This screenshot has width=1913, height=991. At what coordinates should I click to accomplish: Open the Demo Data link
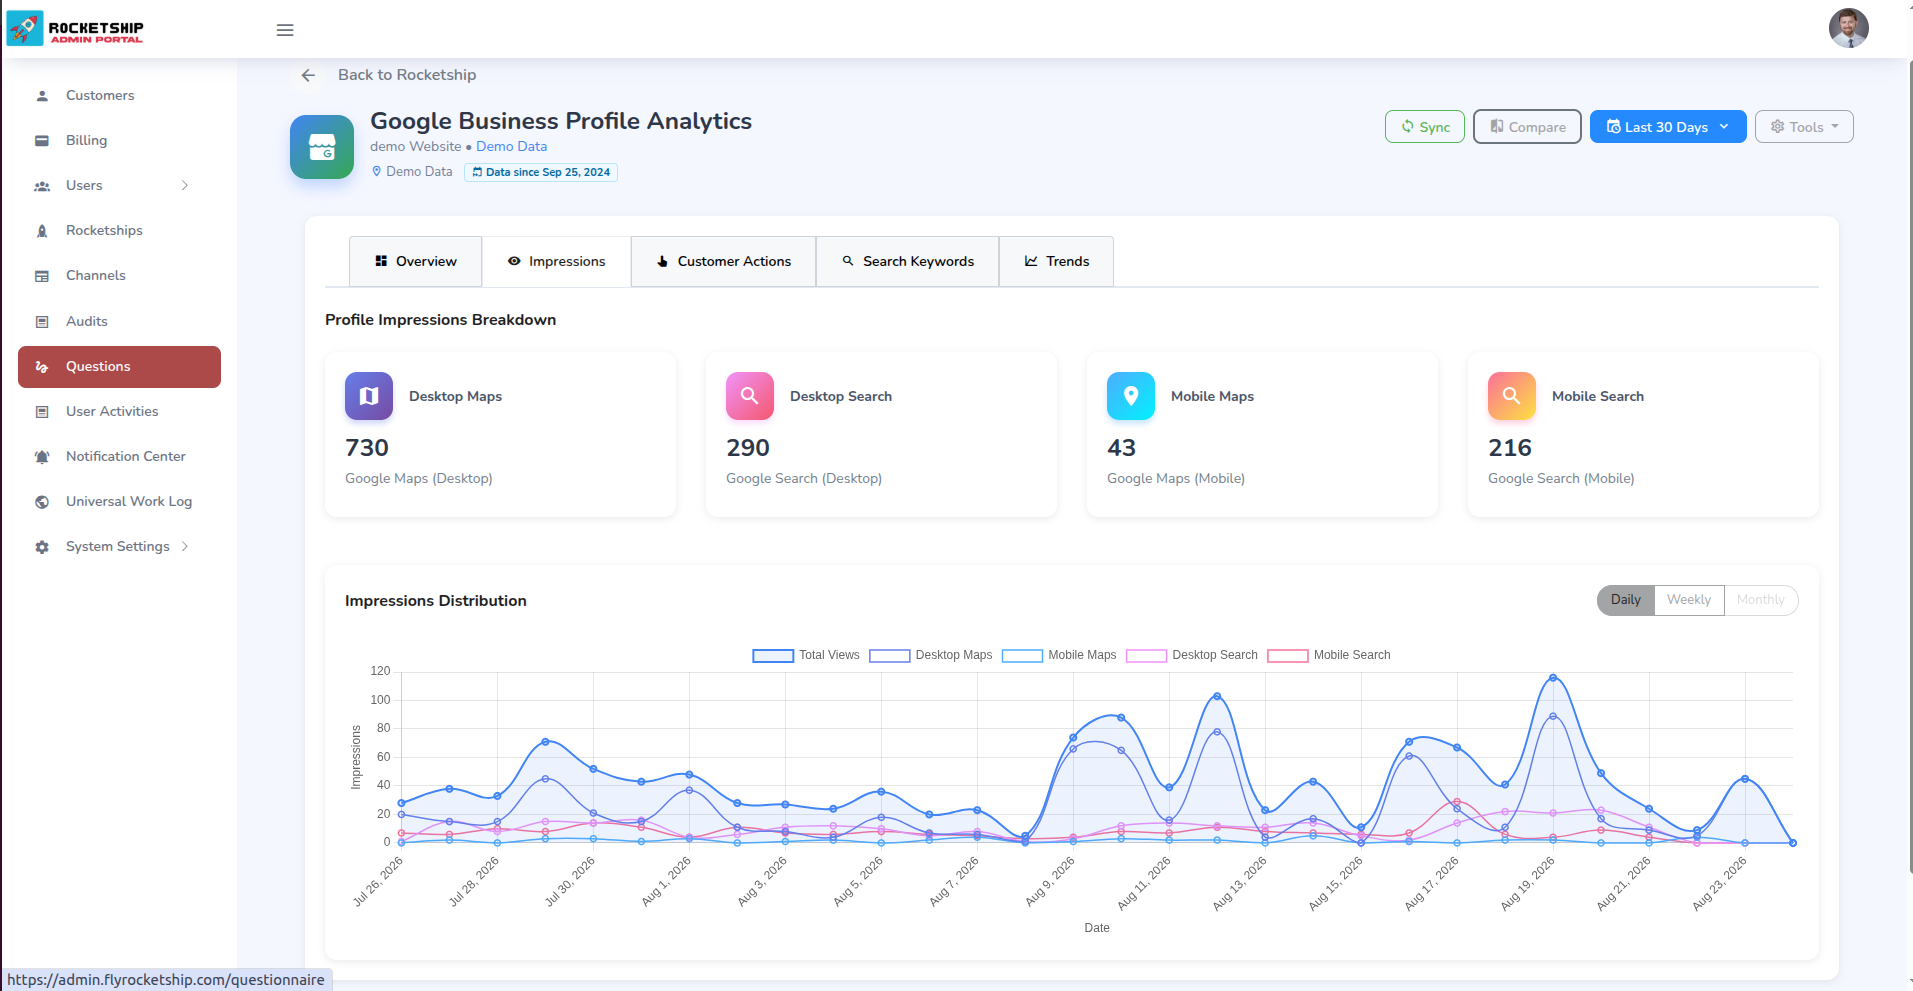click(x=511, y=146)
